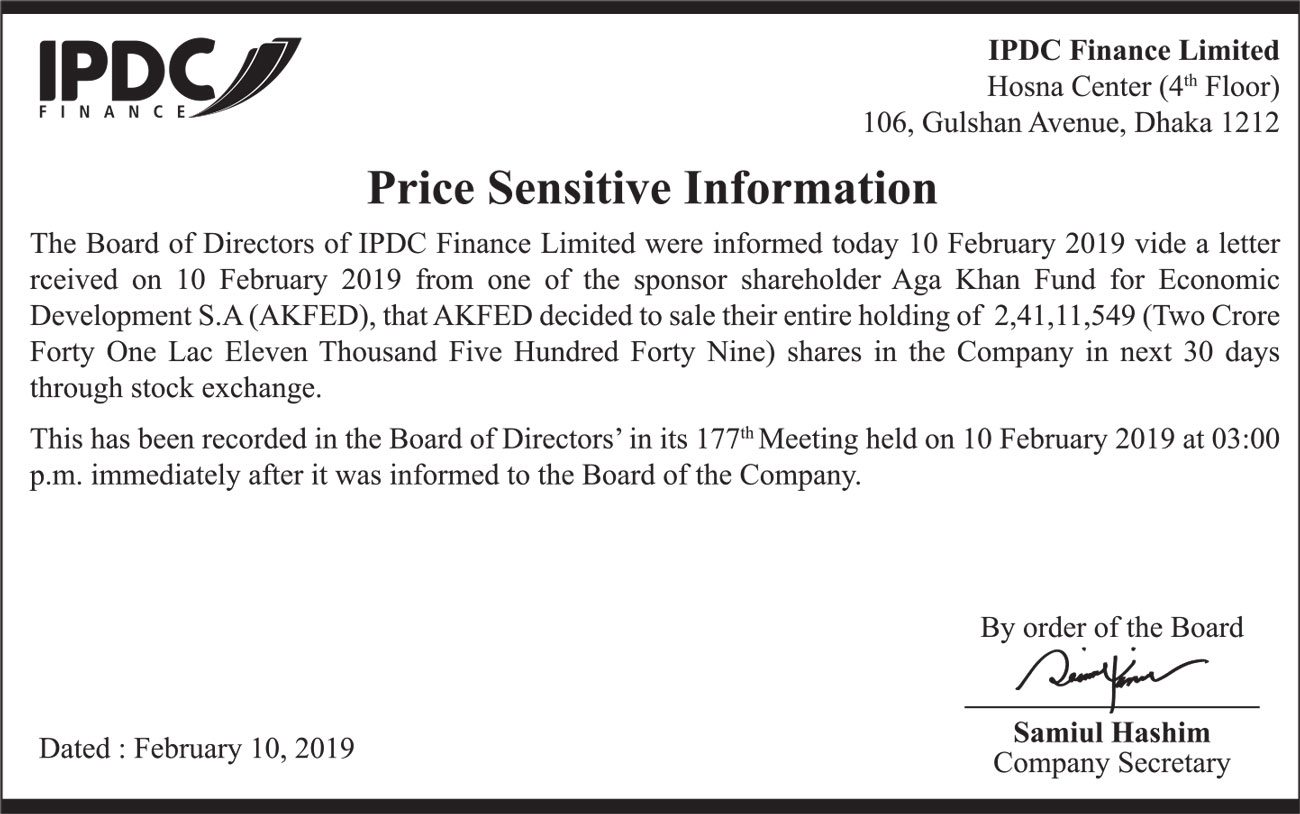Click the "Company Secretary" title
Image resolution: width=1300 pixels, height=814 pixels.
pos(1111,764)
